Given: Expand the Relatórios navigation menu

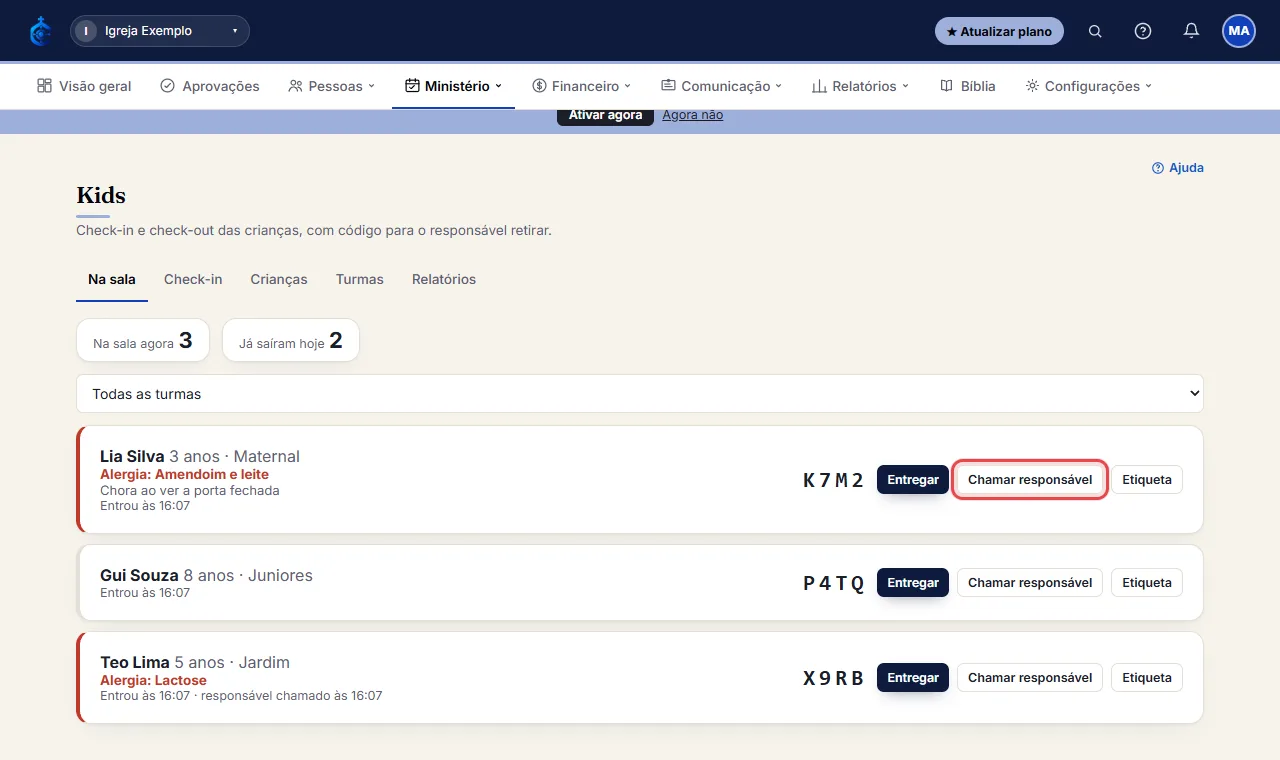Looking at the screenshot, I should pyautogui.click(x=860, y=86).
